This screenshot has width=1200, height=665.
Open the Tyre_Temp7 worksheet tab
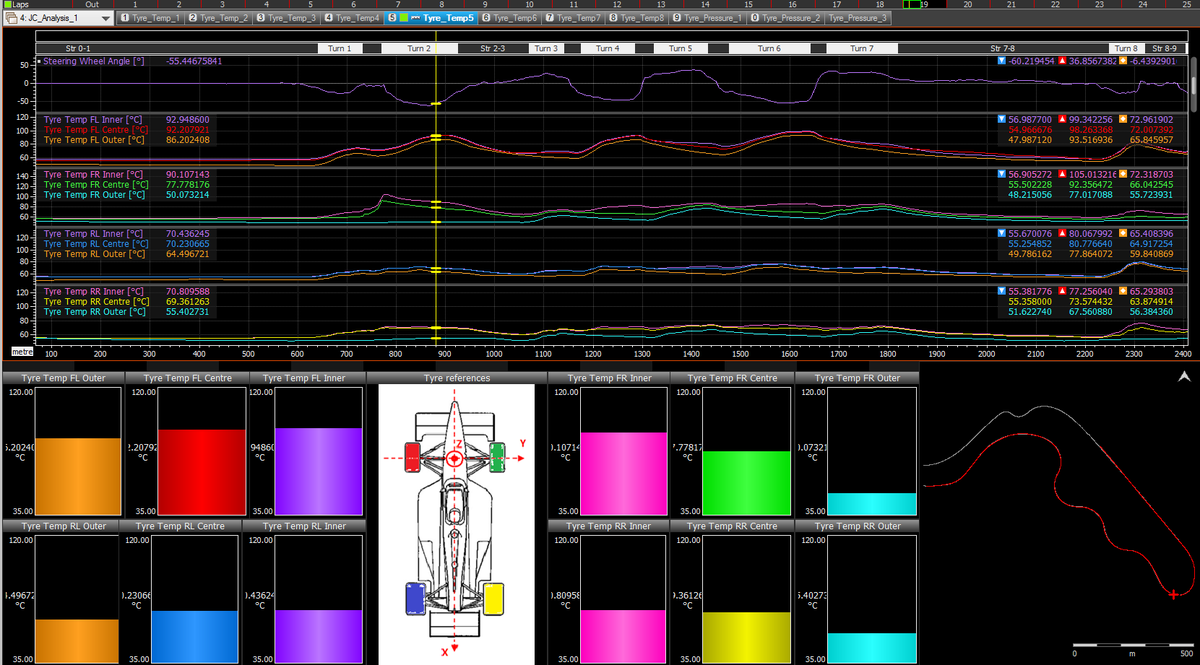pyautogui.click(x=574, y=18)
